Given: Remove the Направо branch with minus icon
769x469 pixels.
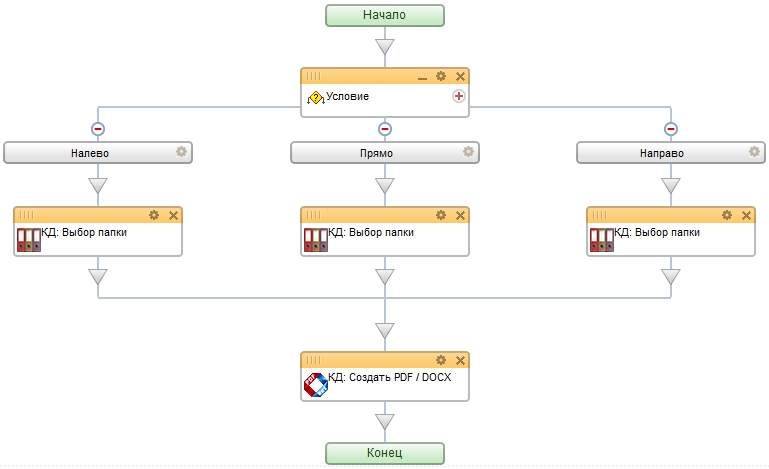Looking at the screenshot, I should [671, 128].
